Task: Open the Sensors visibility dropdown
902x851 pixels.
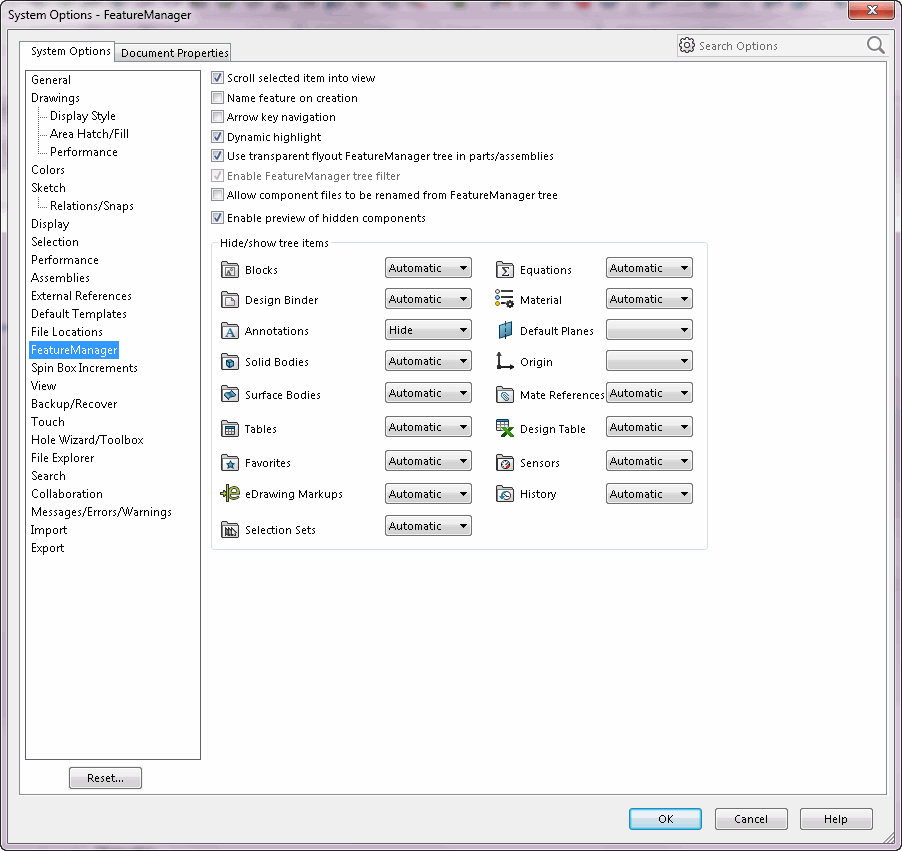Action: pyautogui.click(x=649, y=460)
